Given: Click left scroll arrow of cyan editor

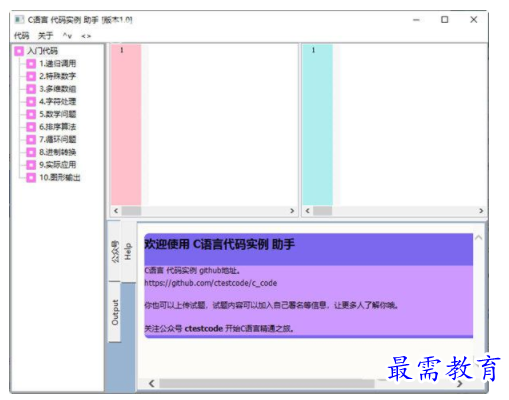Looking at the screenshot, I should click(x=308, y=211).
